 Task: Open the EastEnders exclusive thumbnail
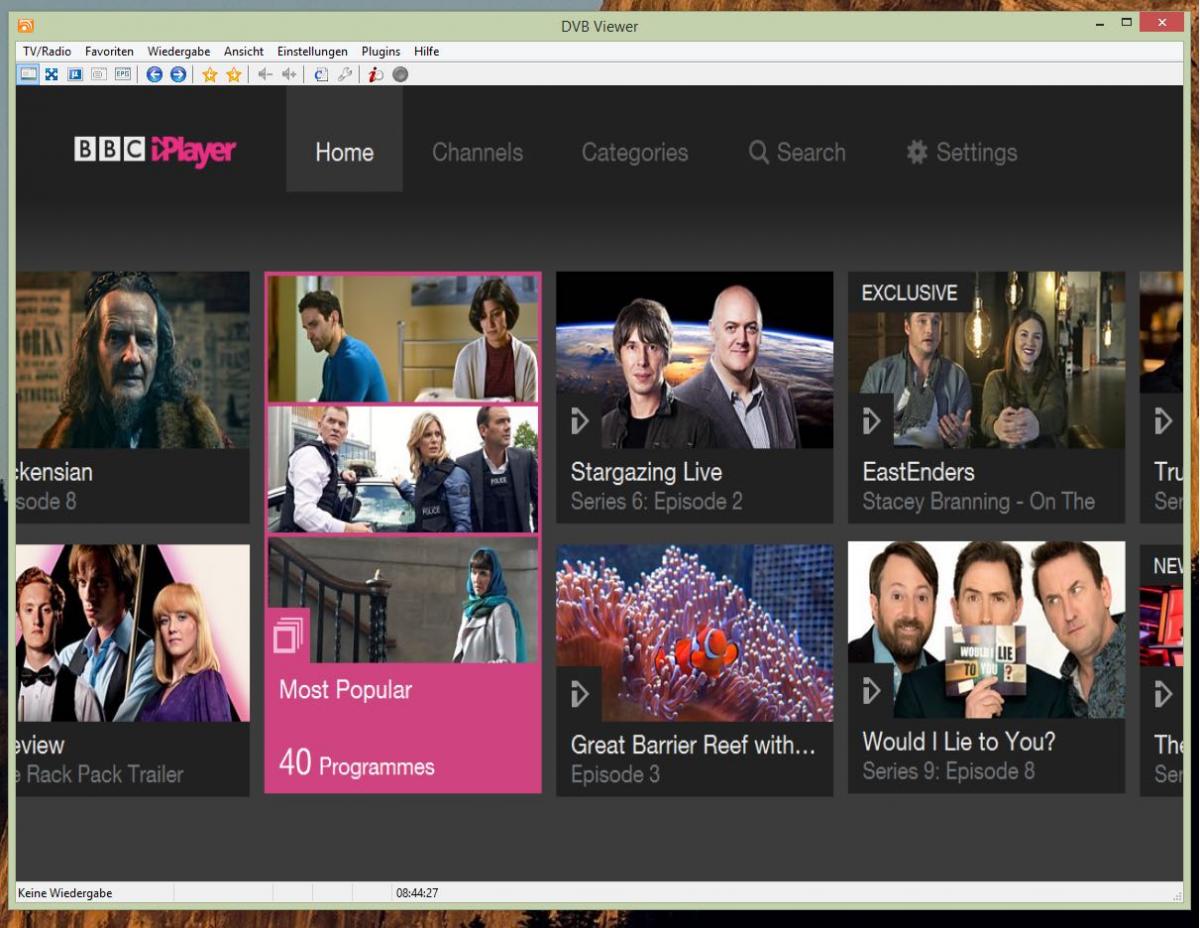click(x=987, y=360)
